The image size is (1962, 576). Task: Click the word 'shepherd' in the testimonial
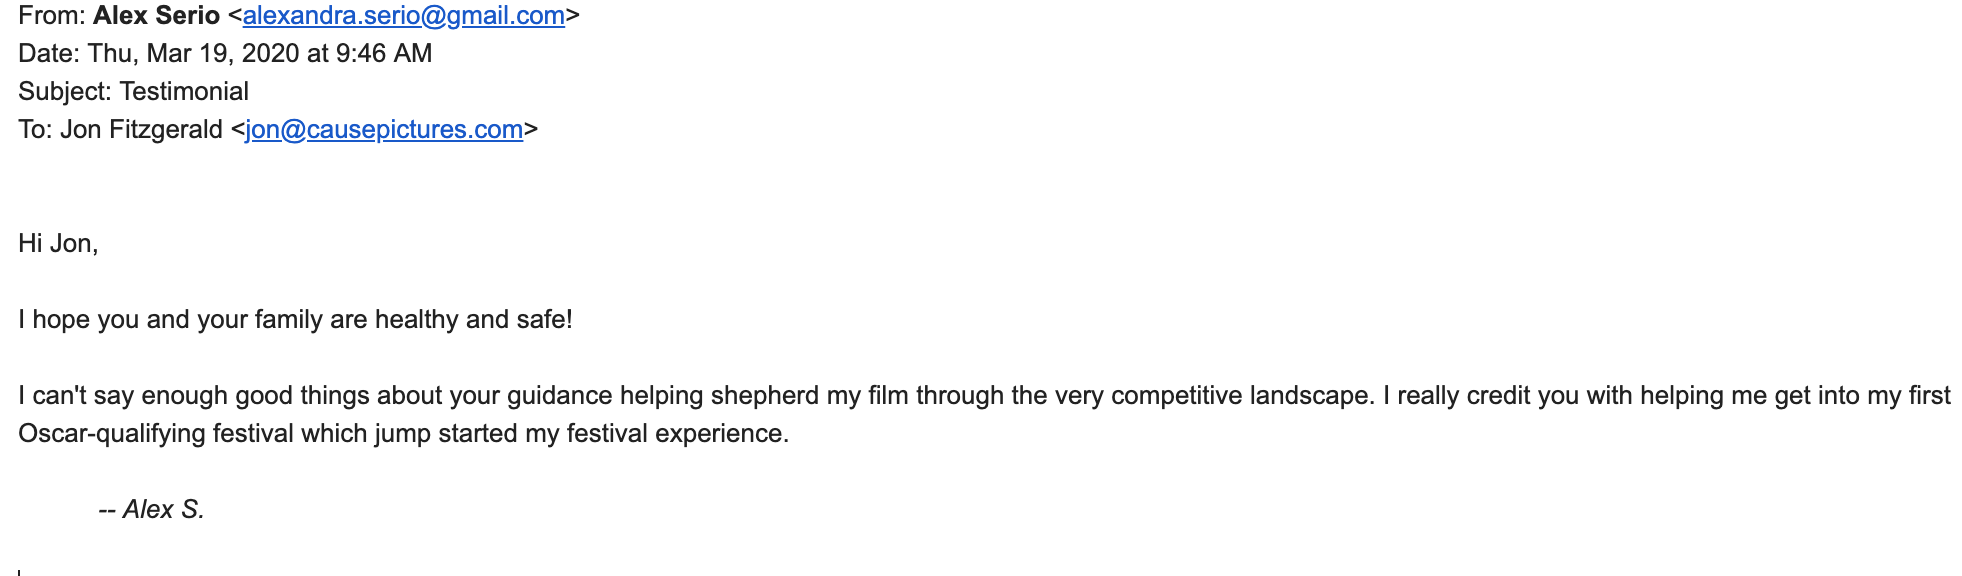point(765,396)
